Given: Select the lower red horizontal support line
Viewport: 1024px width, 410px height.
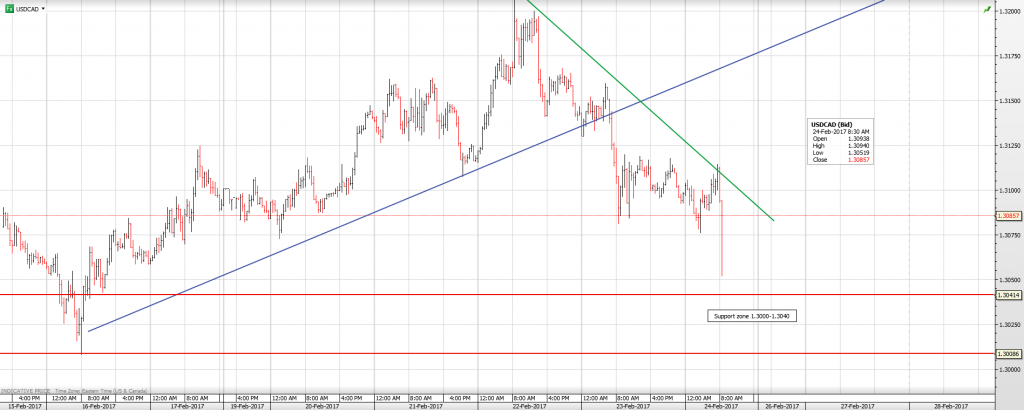Looking at the screenshot, I should click(500, 353).
